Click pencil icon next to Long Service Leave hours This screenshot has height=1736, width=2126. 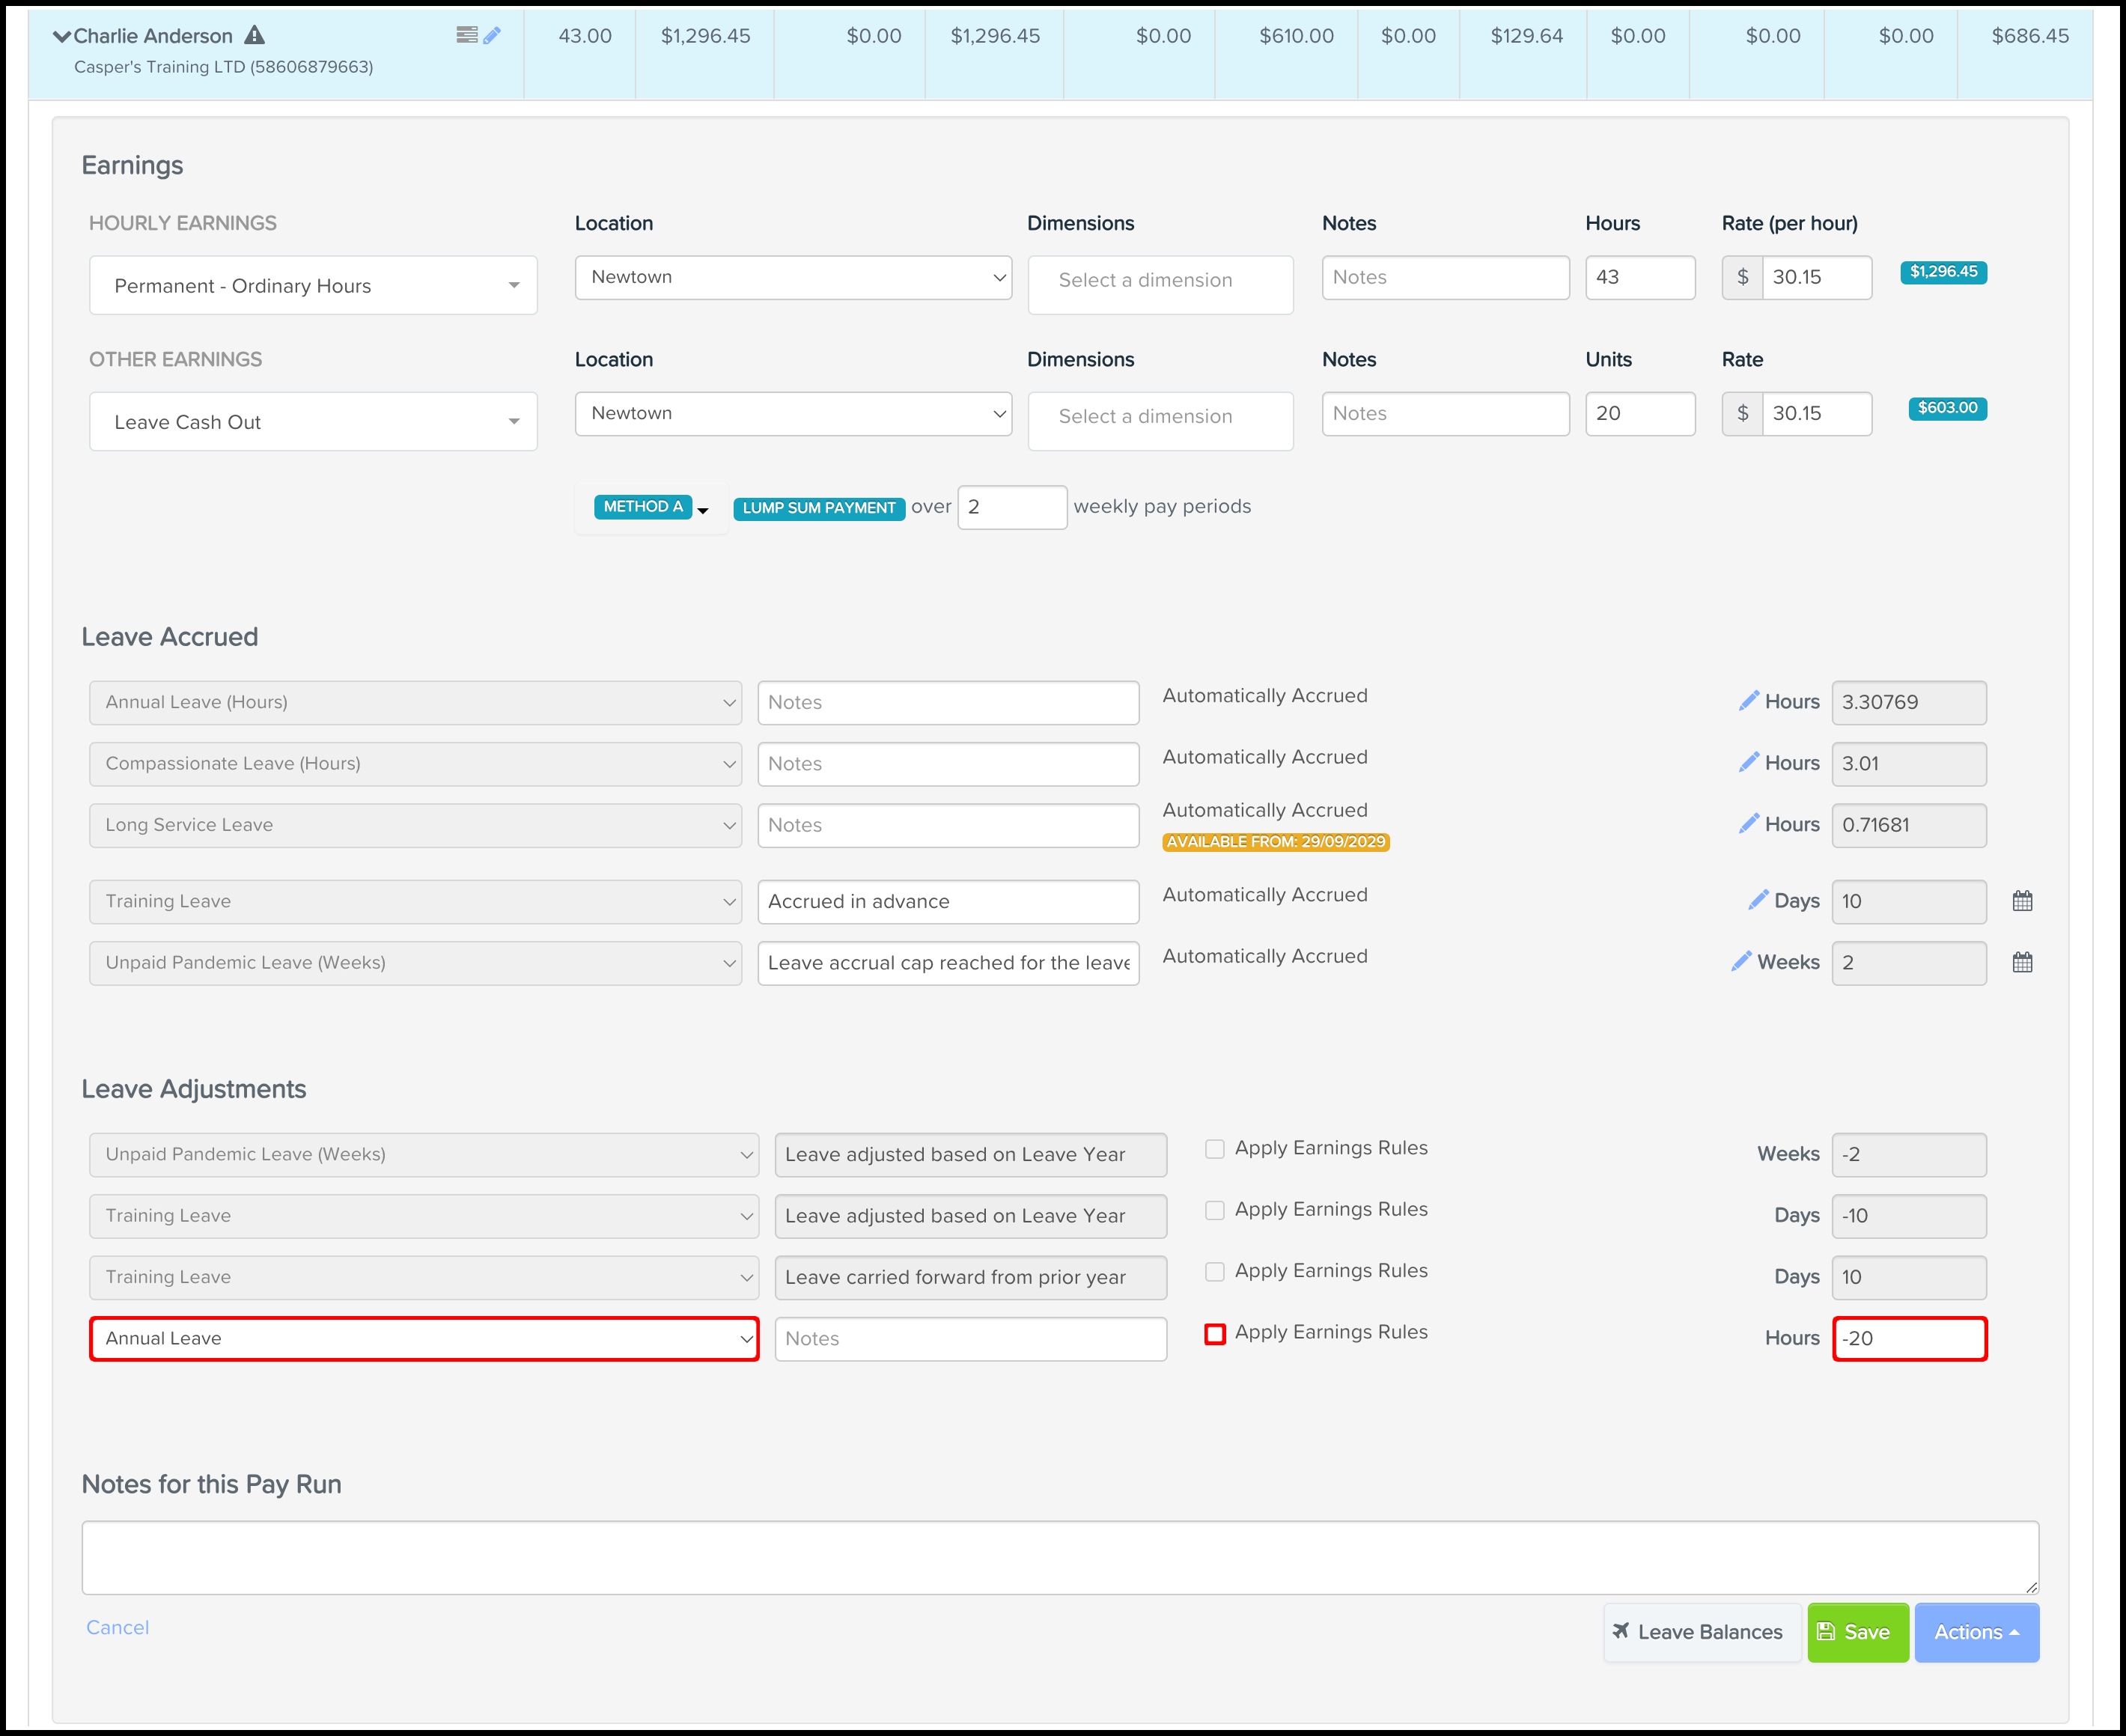point(1748,824)
